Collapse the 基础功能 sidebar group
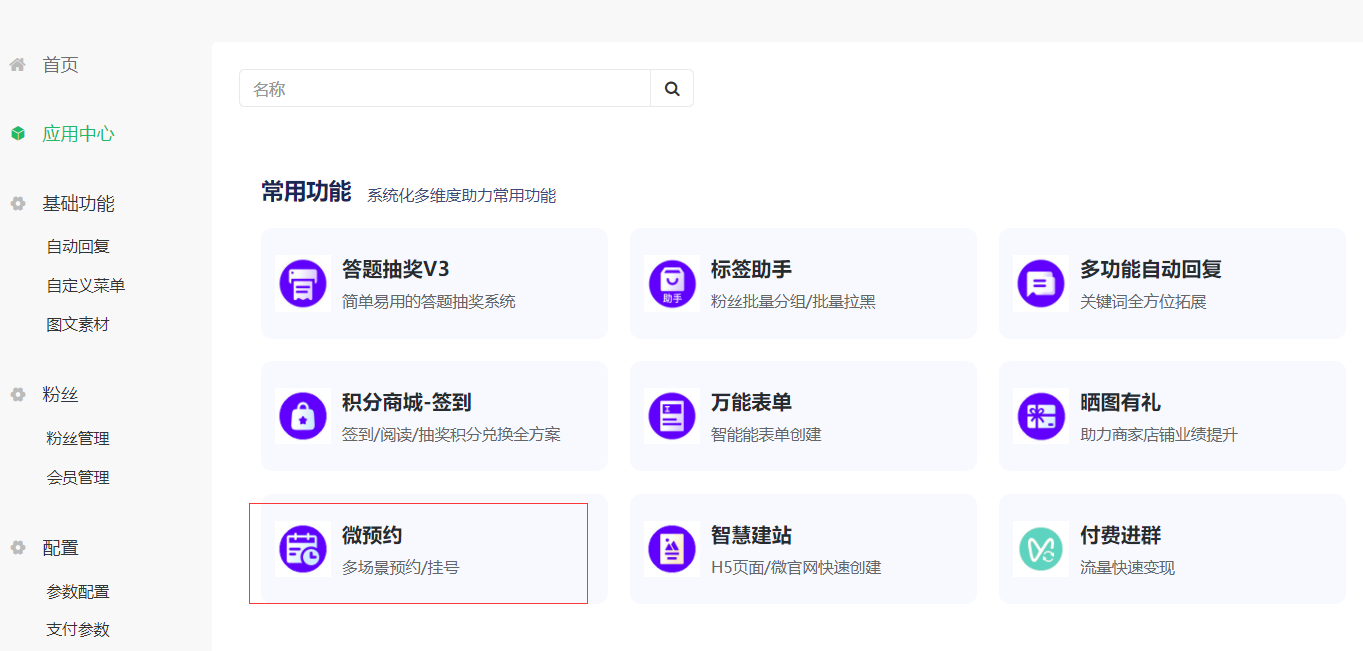 point(78,204)
